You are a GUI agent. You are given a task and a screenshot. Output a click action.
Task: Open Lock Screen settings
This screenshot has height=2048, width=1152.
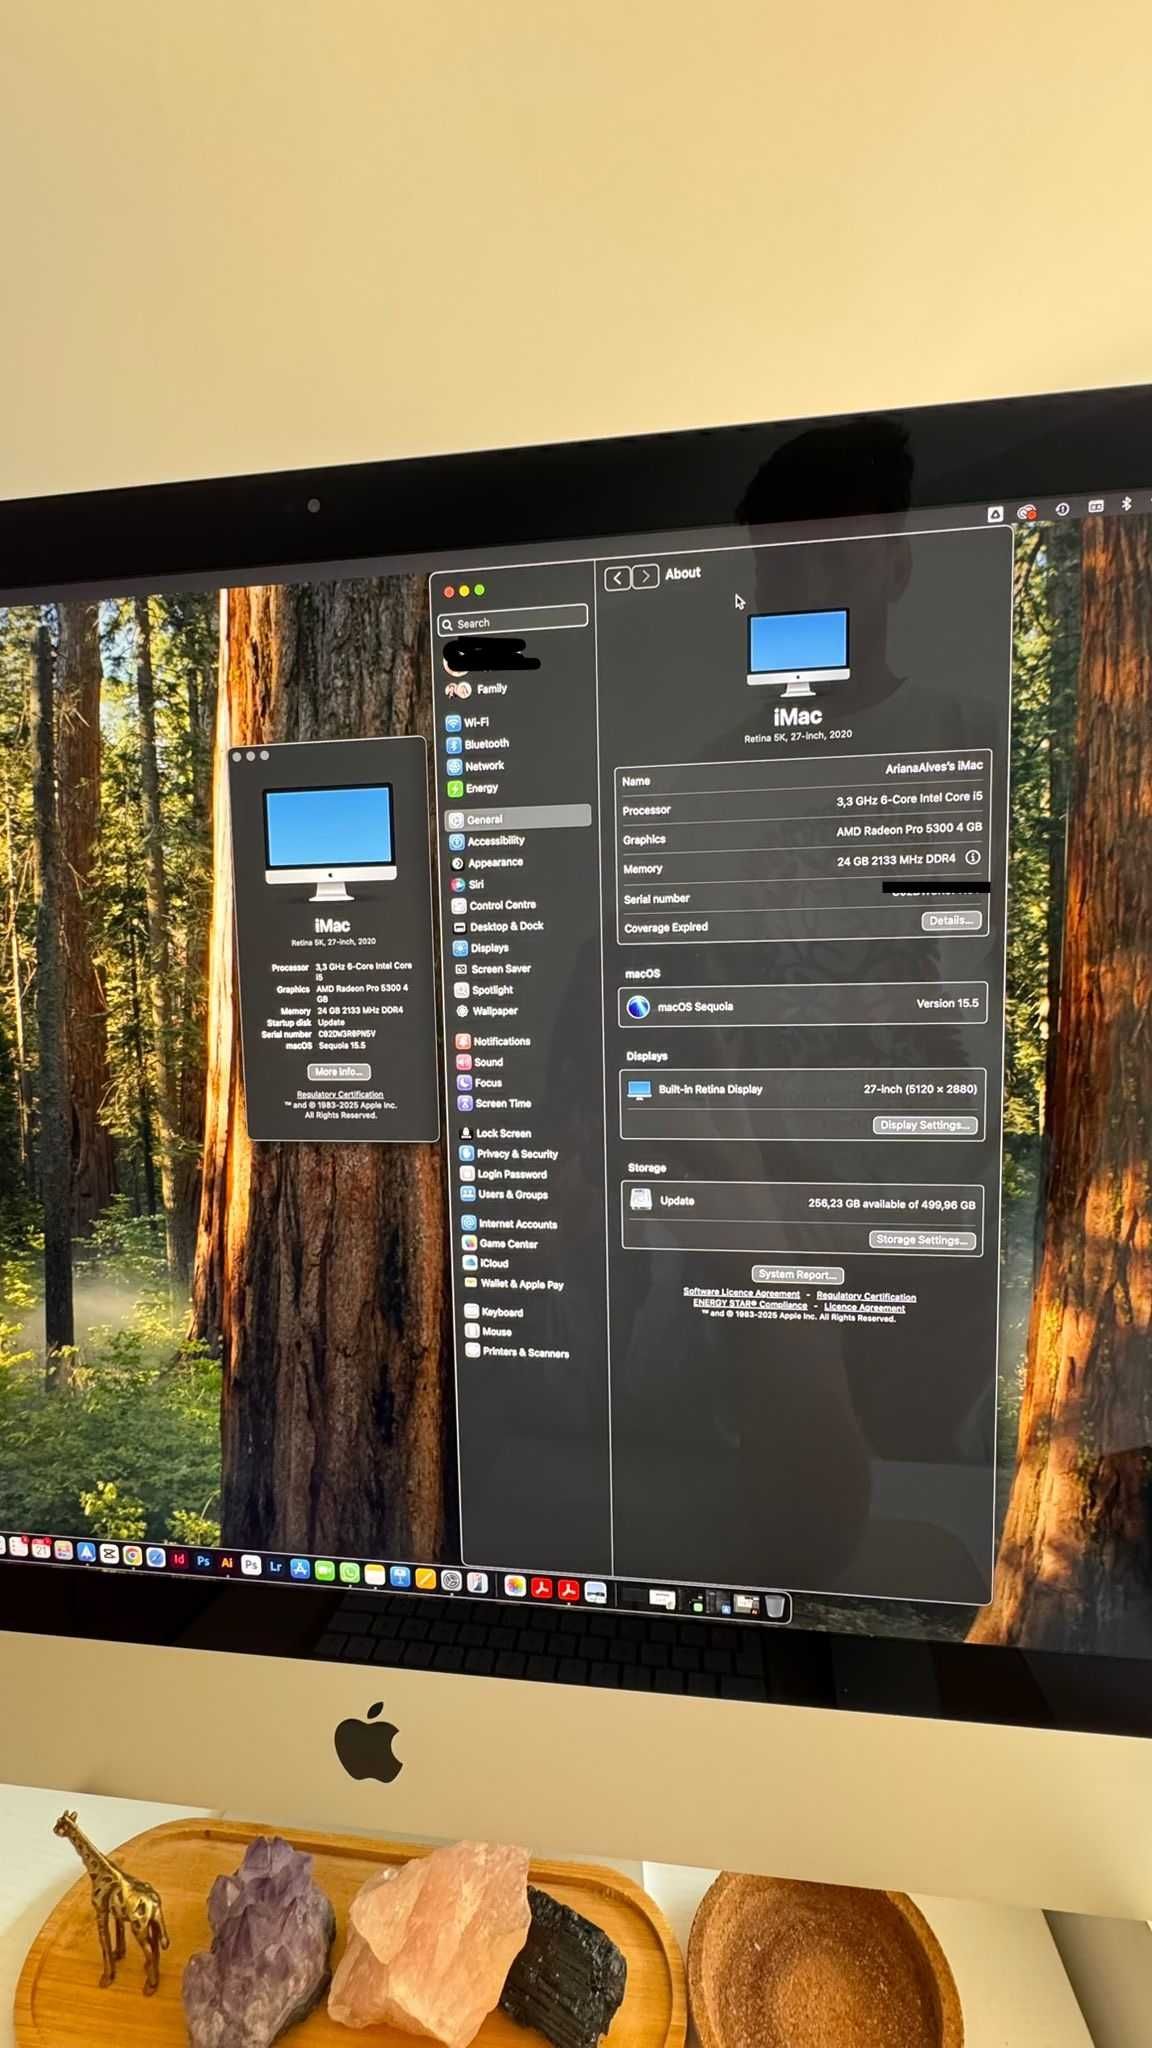(x=495, y=1133)
